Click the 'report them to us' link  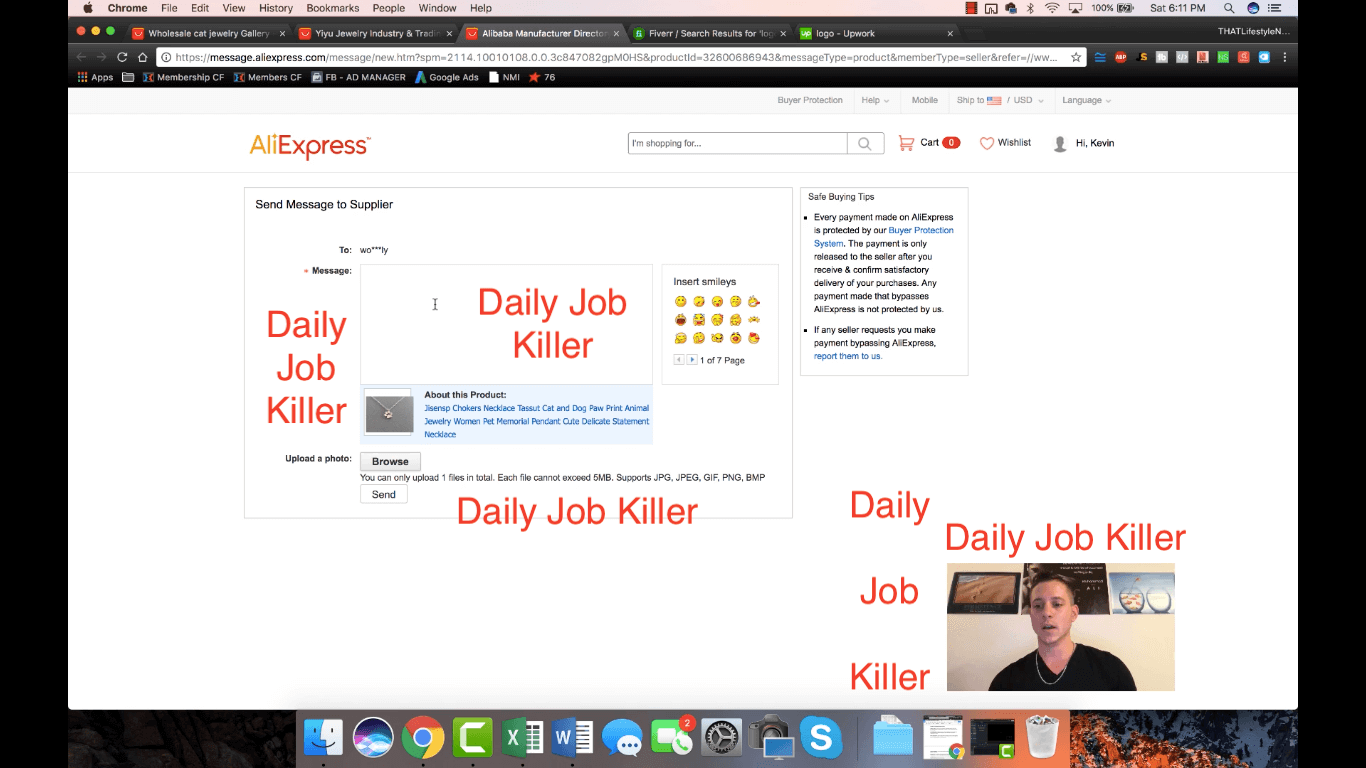tap(848, 356)
